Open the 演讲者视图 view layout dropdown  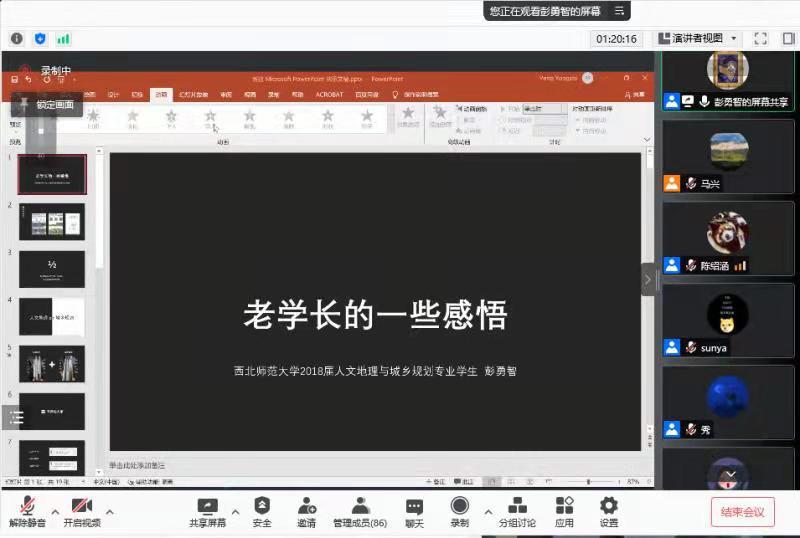click(x=696, y=39)
